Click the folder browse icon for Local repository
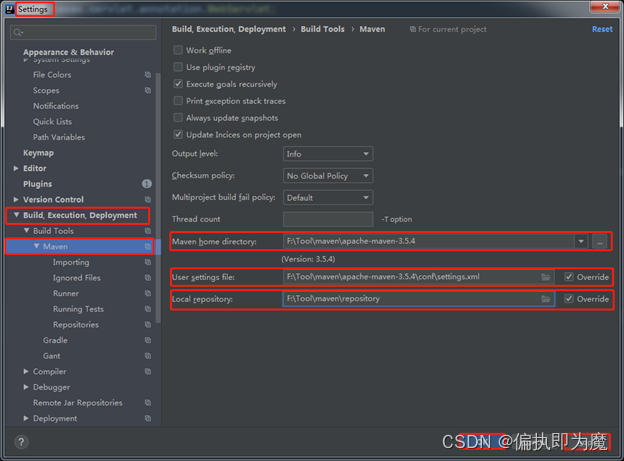The width and height of the screenshot is (624, 461). click(546, 299)
